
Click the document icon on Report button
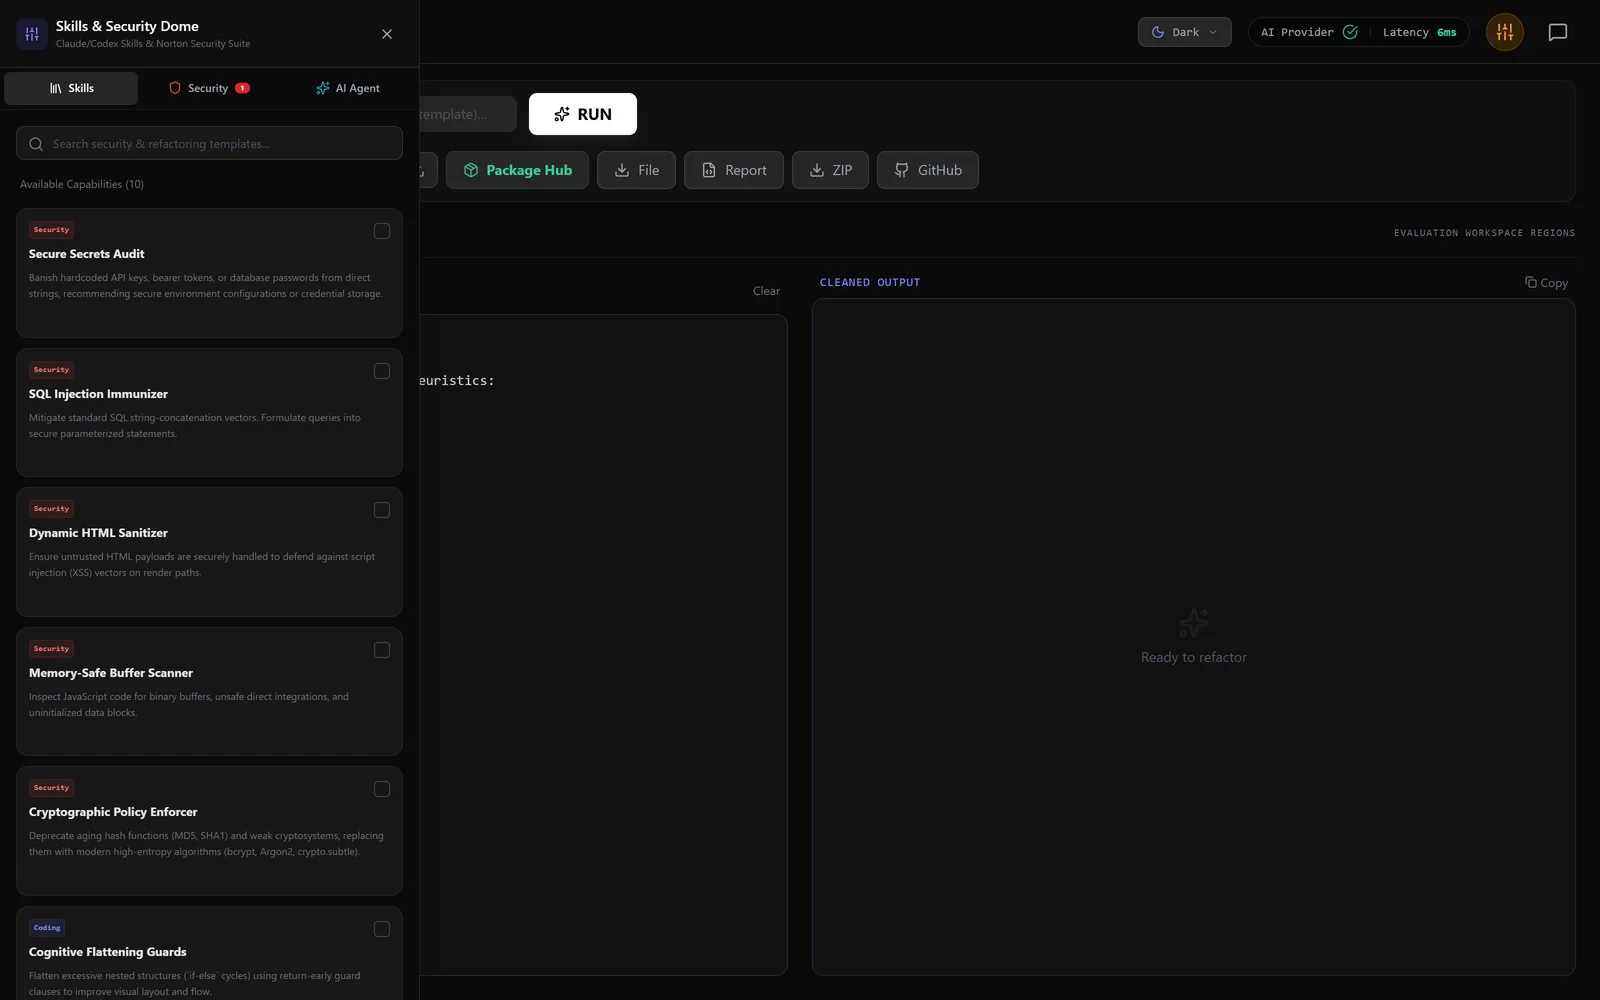click(709, 170)
